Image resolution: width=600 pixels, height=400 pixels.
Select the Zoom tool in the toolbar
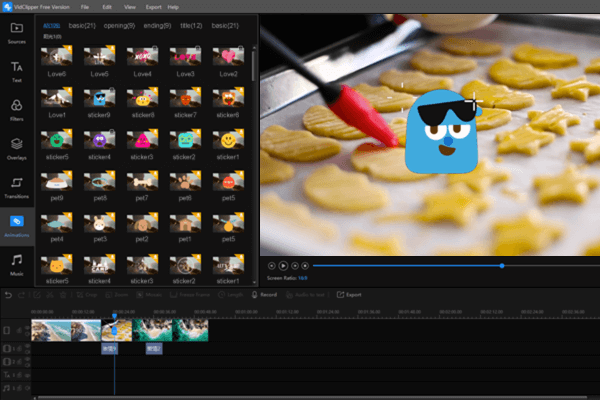click(x=117, y=295)
